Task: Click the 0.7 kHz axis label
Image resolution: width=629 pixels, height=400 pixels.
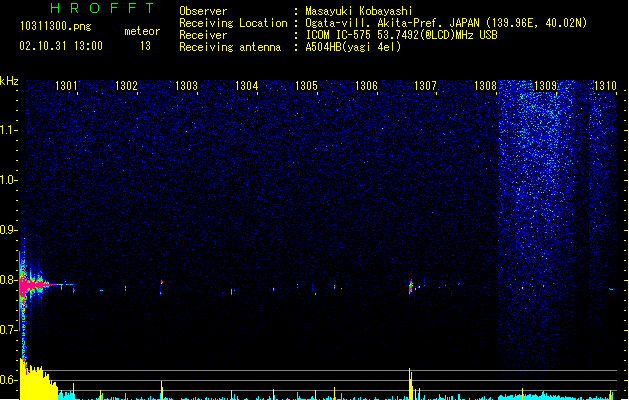Action: click(x=9, y=330)
